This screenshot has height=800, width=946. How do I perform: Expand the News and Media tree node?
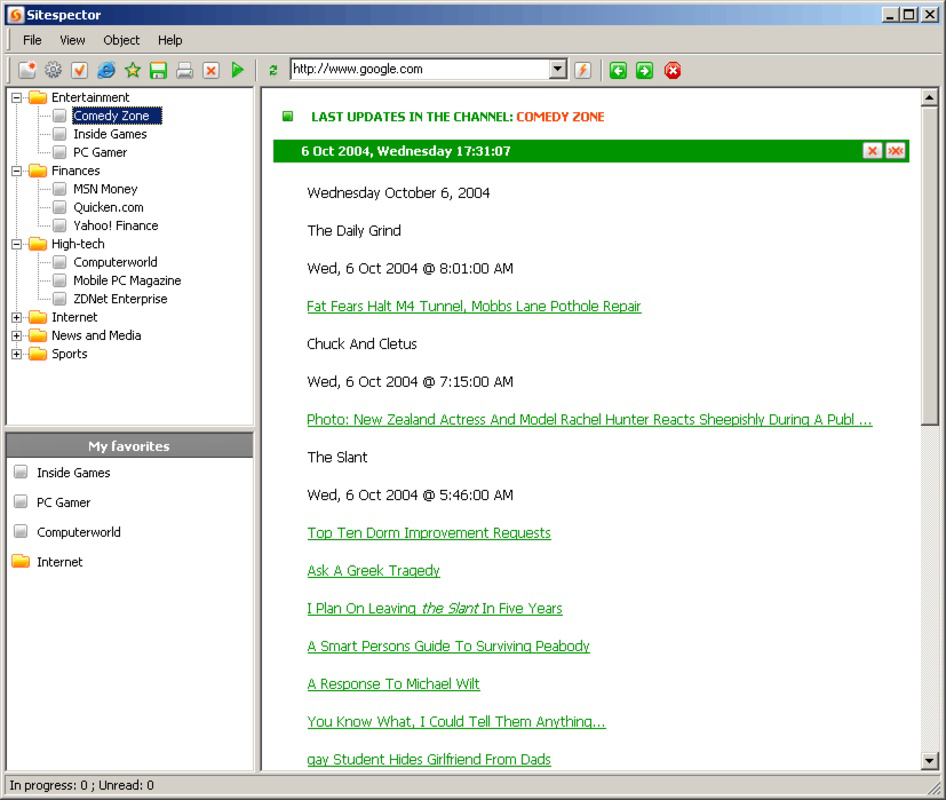point(17,335)
